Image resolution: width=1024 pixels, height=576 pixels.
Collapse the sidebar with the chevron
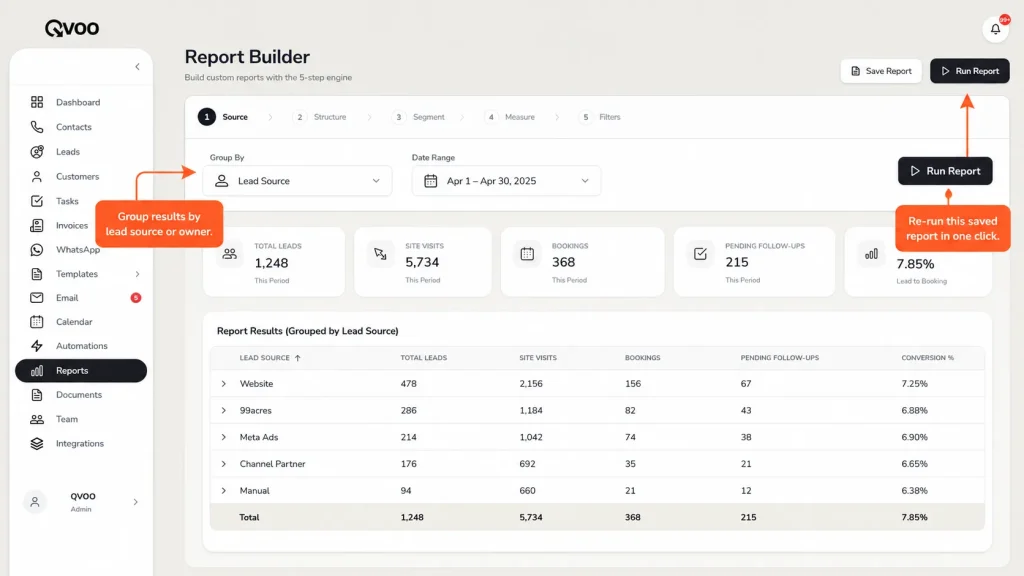pos(137,67)
